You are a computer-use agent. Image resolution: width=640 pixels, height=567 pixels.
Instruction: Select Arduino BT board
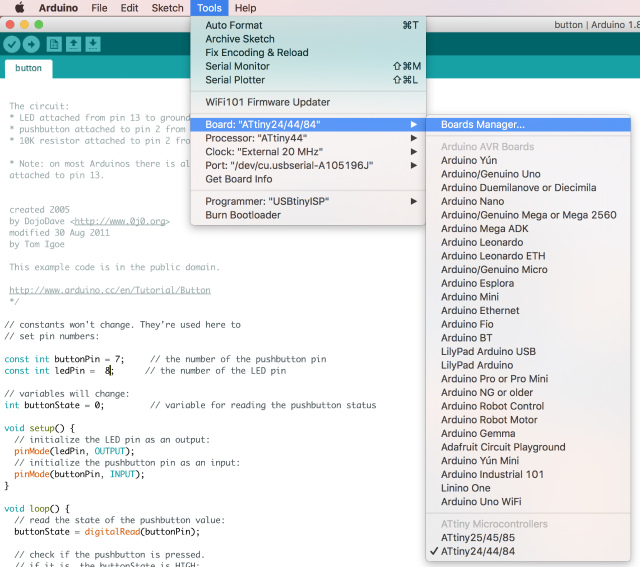click(528, 338)
